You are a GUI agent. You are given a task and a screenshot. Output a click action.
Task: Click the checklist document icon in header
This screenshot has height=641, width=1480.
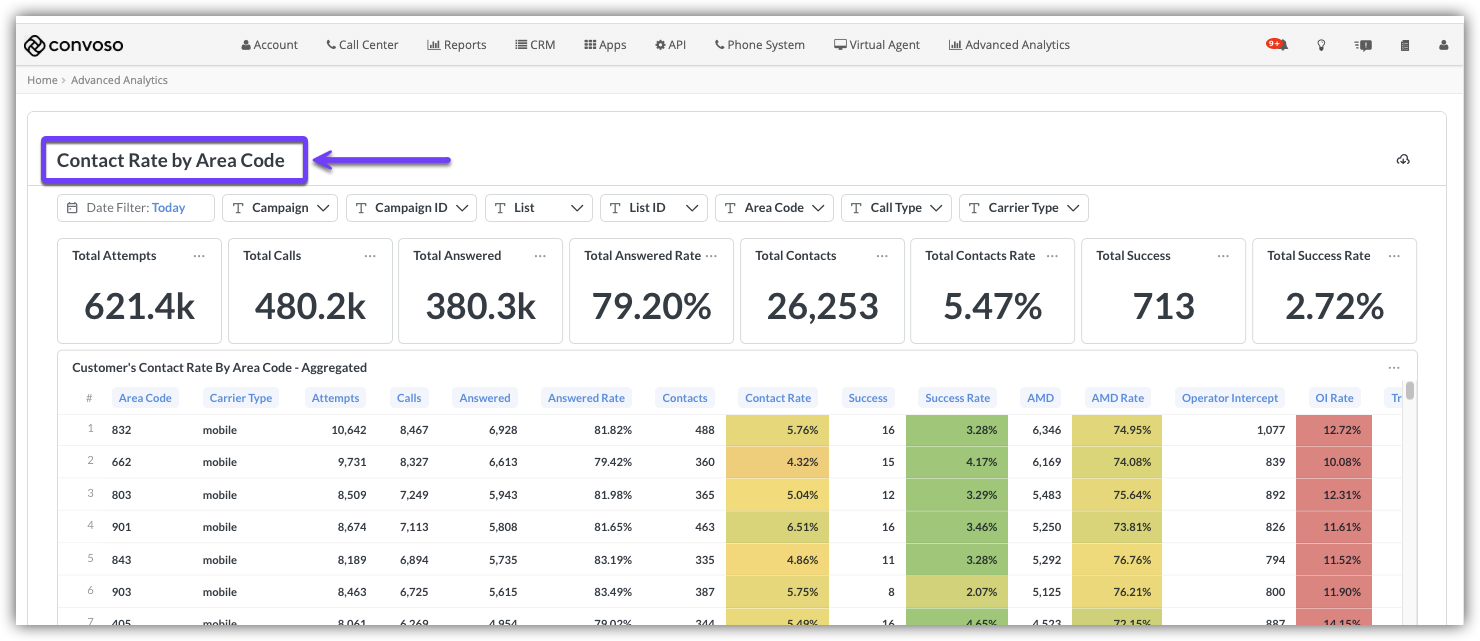pos(1404,45)
